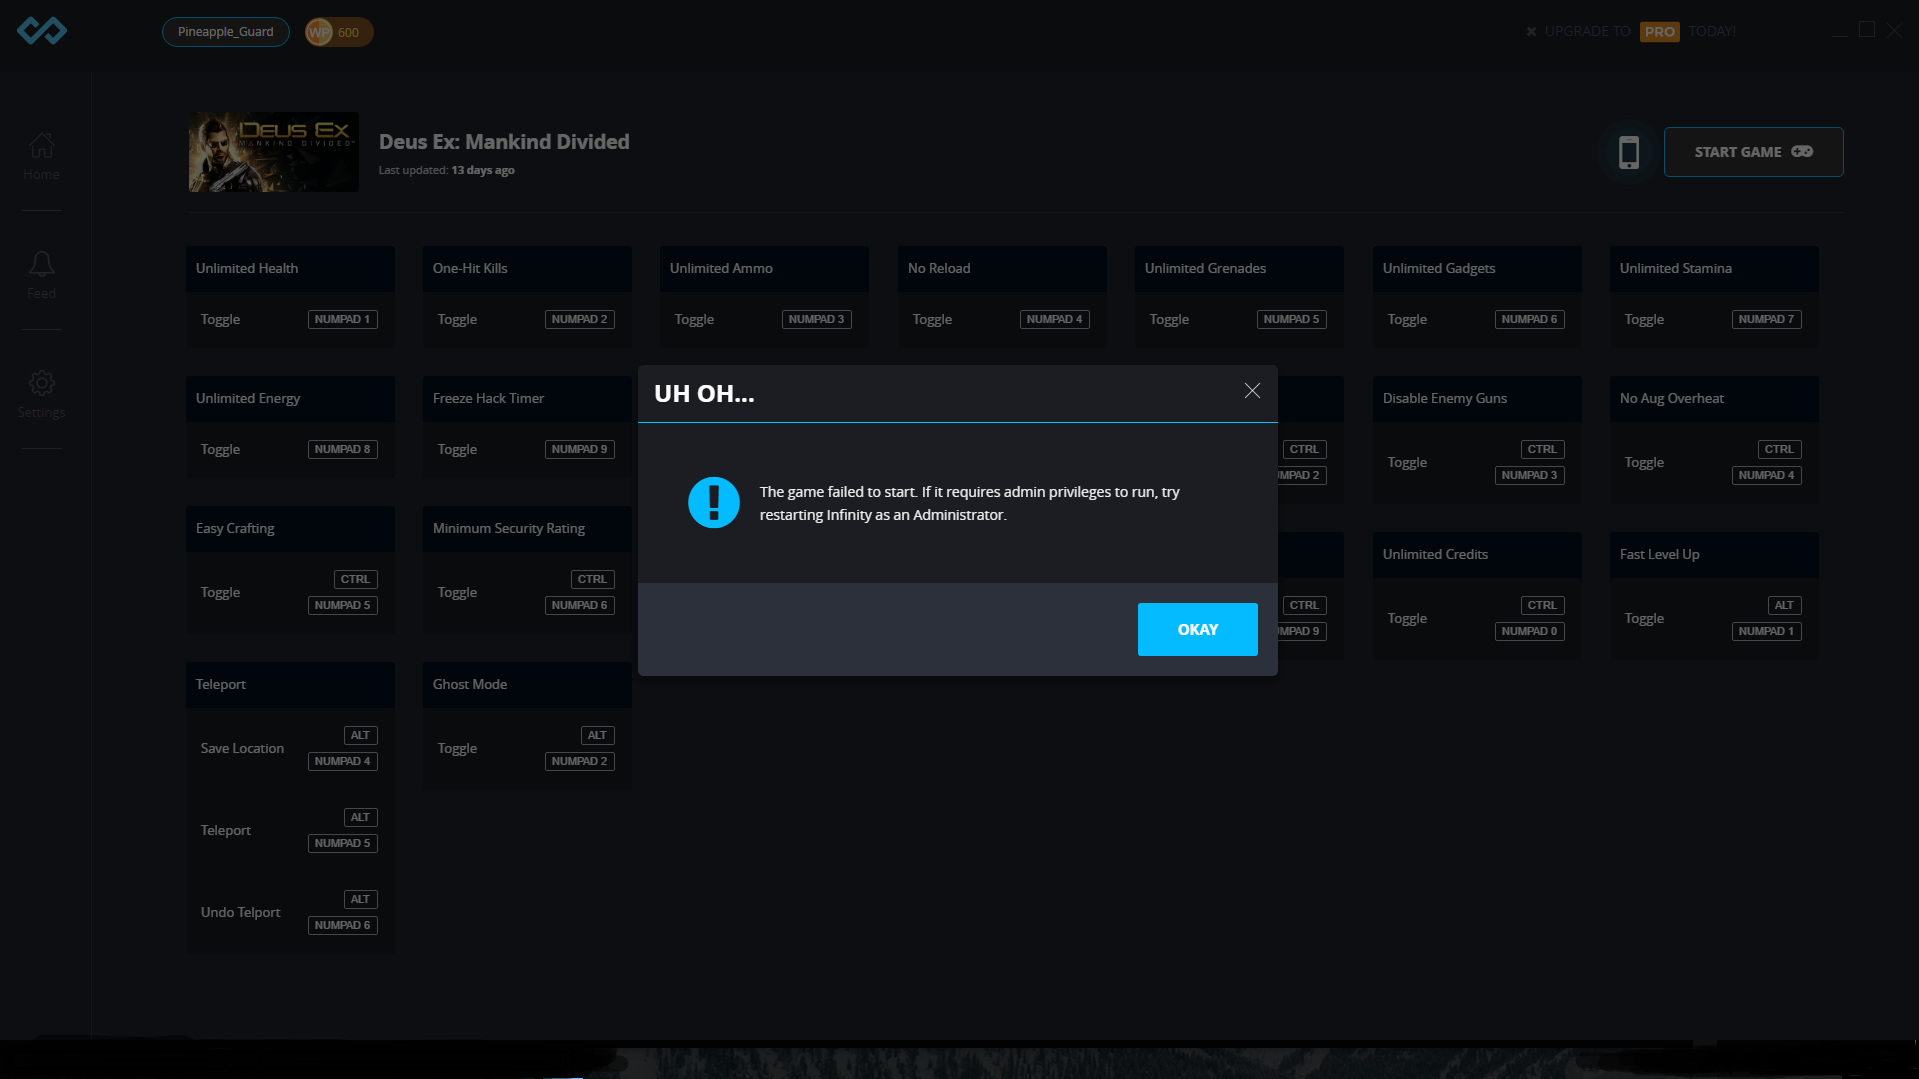Image resolution: width=1919 pixels, height=1079 pixels.
Task: Open the Feed bell icon
Action: tap(41, 274)
